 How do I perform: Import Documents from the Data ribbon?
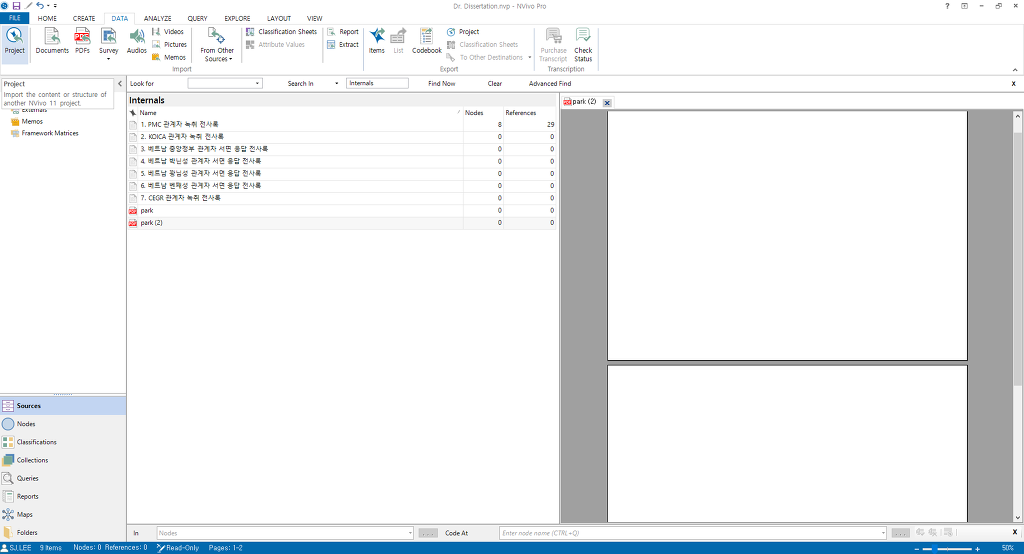(52, 42)
